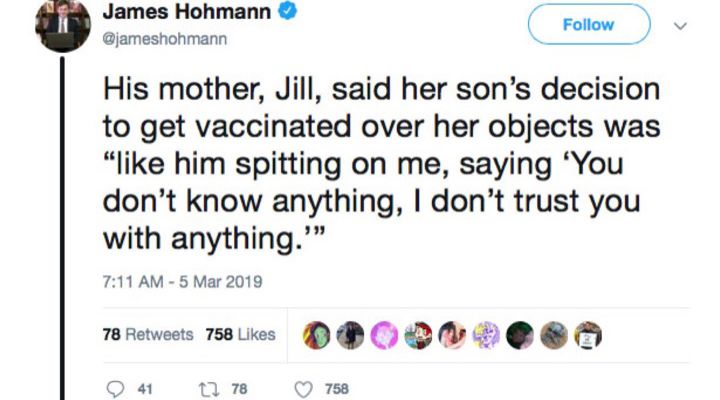Retweet using the retweet arrows icon

click(208, 389)
